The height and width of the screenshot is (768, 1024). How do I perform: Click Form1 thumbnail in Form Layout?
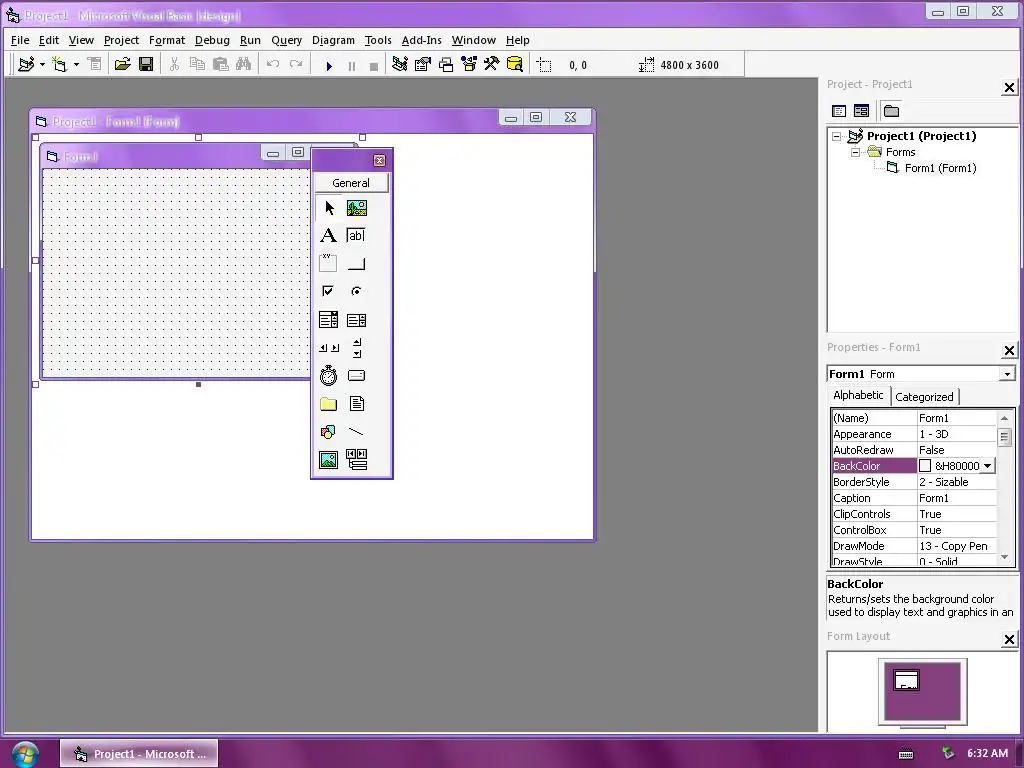[906, 680]
